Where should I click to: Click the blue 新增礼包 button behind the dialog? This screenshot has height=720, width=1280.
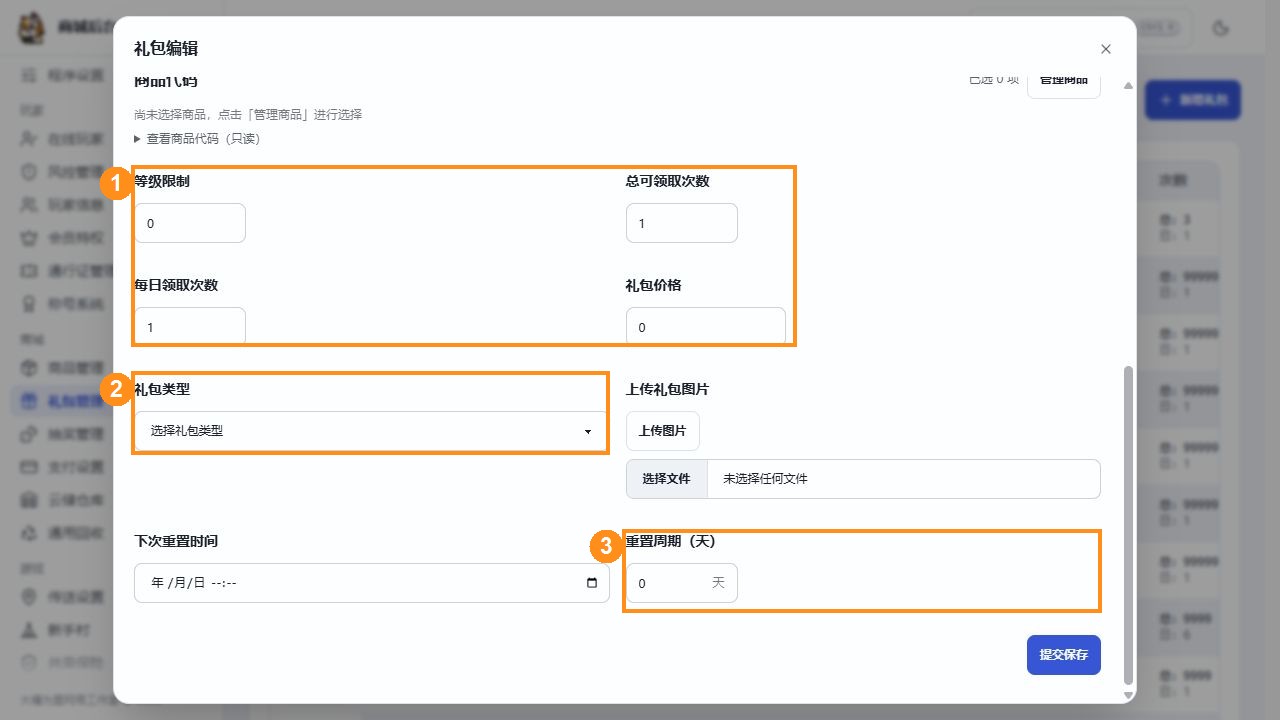[x=1193, y=100]
